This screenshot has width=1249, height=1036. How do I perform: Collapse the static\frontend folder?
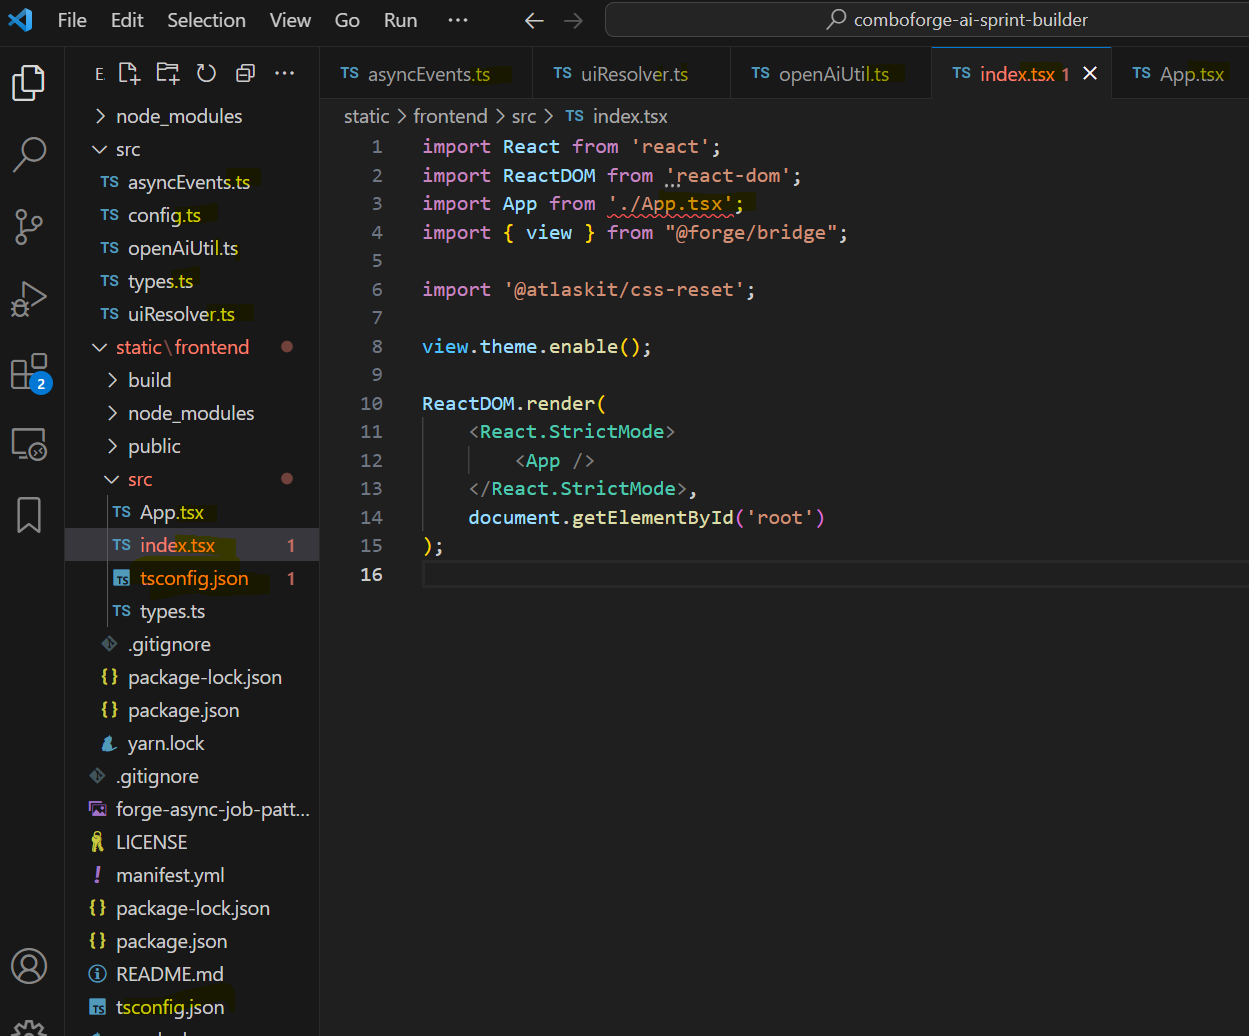[182, 347]
